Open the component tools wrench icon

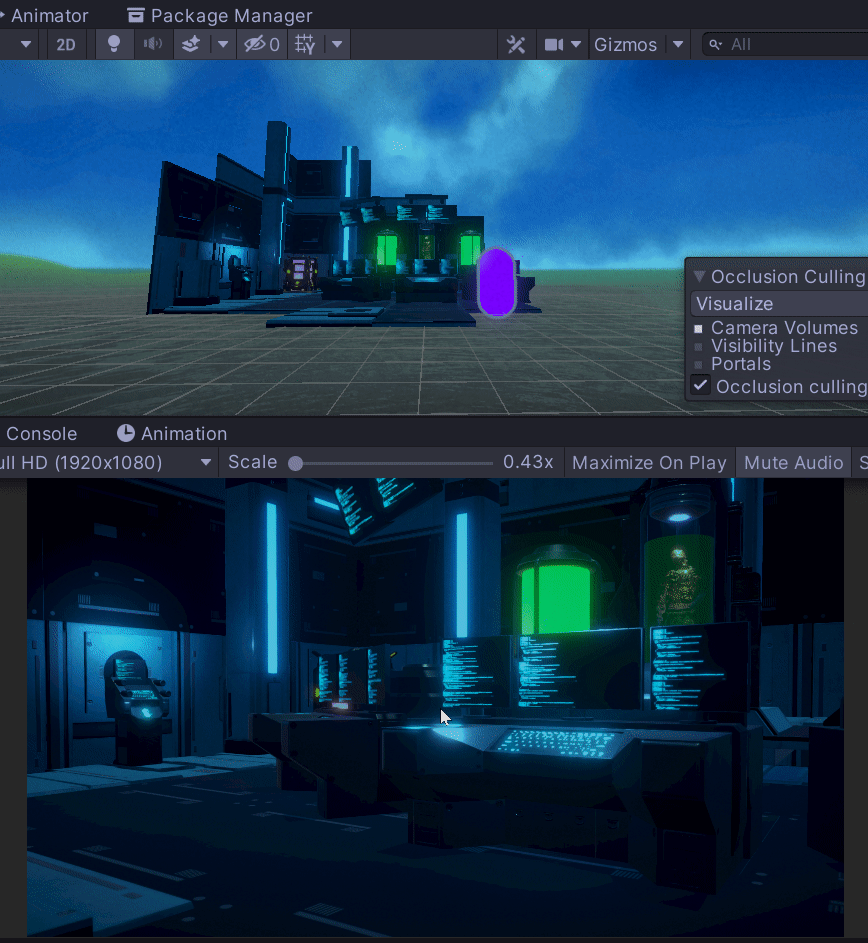[x=516, y=44]
